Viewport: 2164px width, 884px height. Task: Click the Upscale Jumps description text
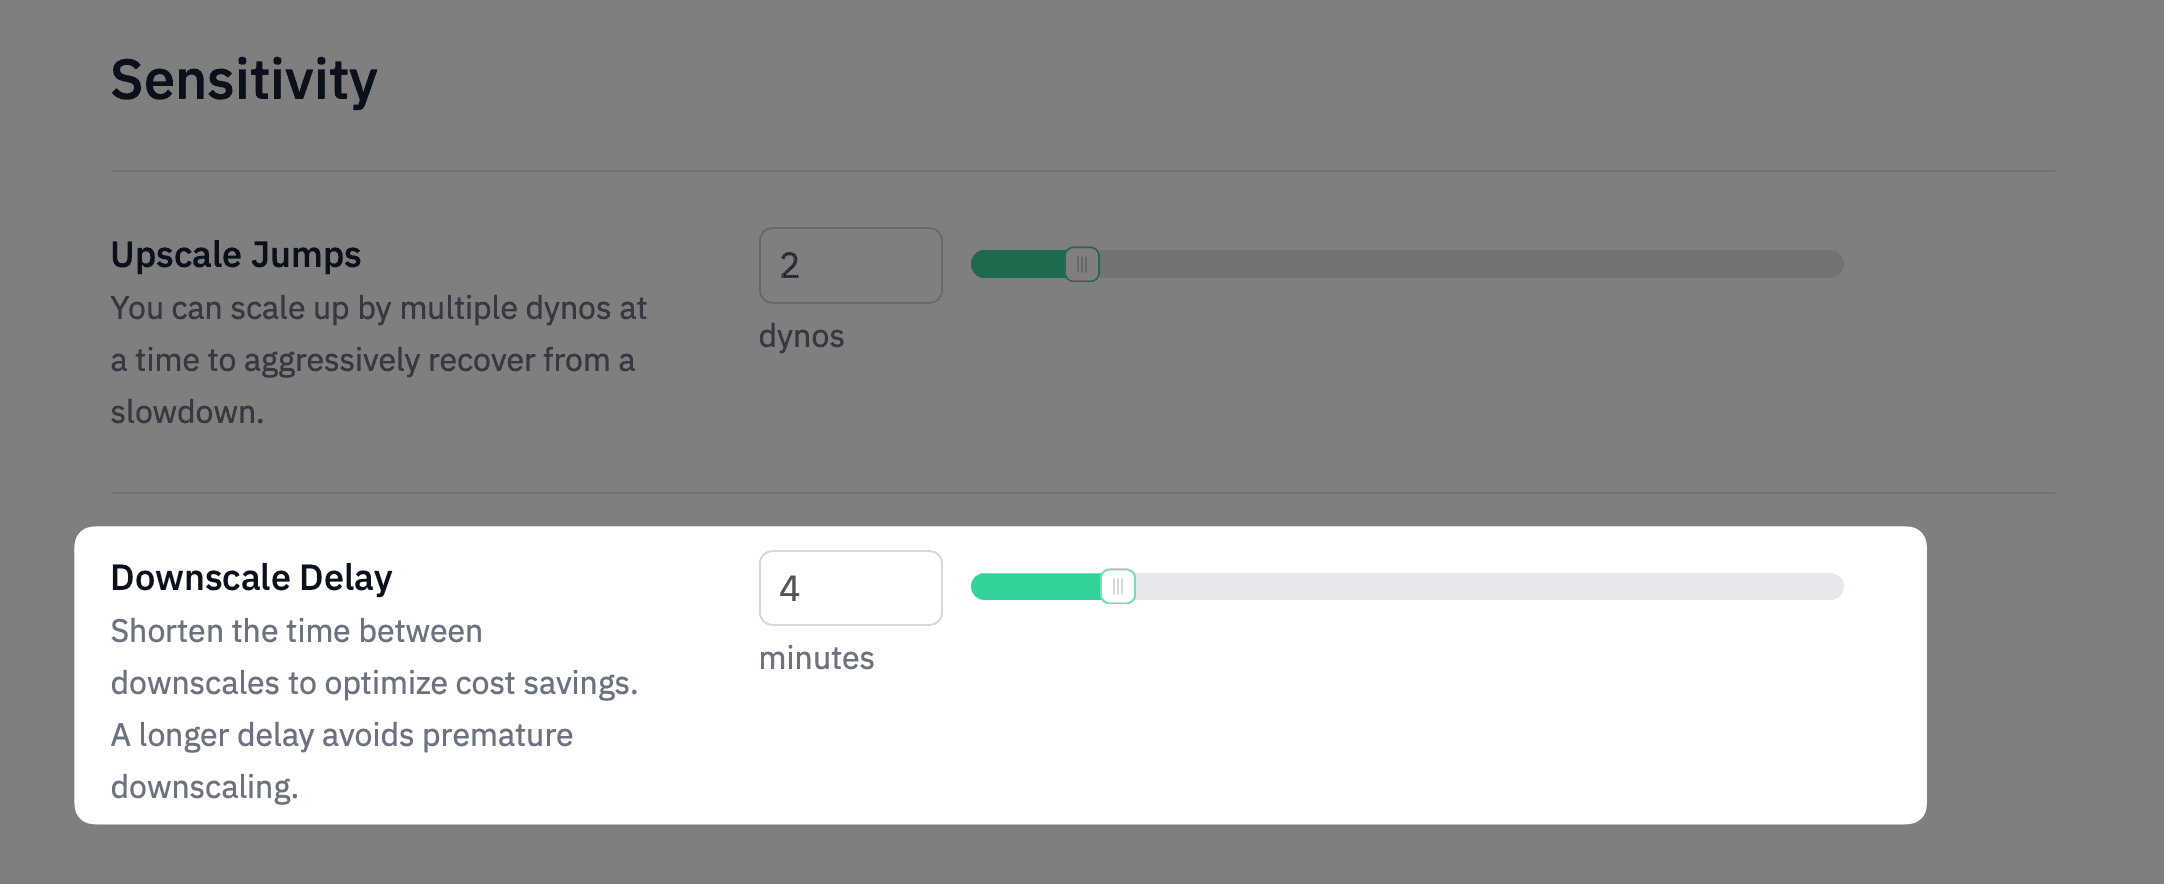pos(378,360)
